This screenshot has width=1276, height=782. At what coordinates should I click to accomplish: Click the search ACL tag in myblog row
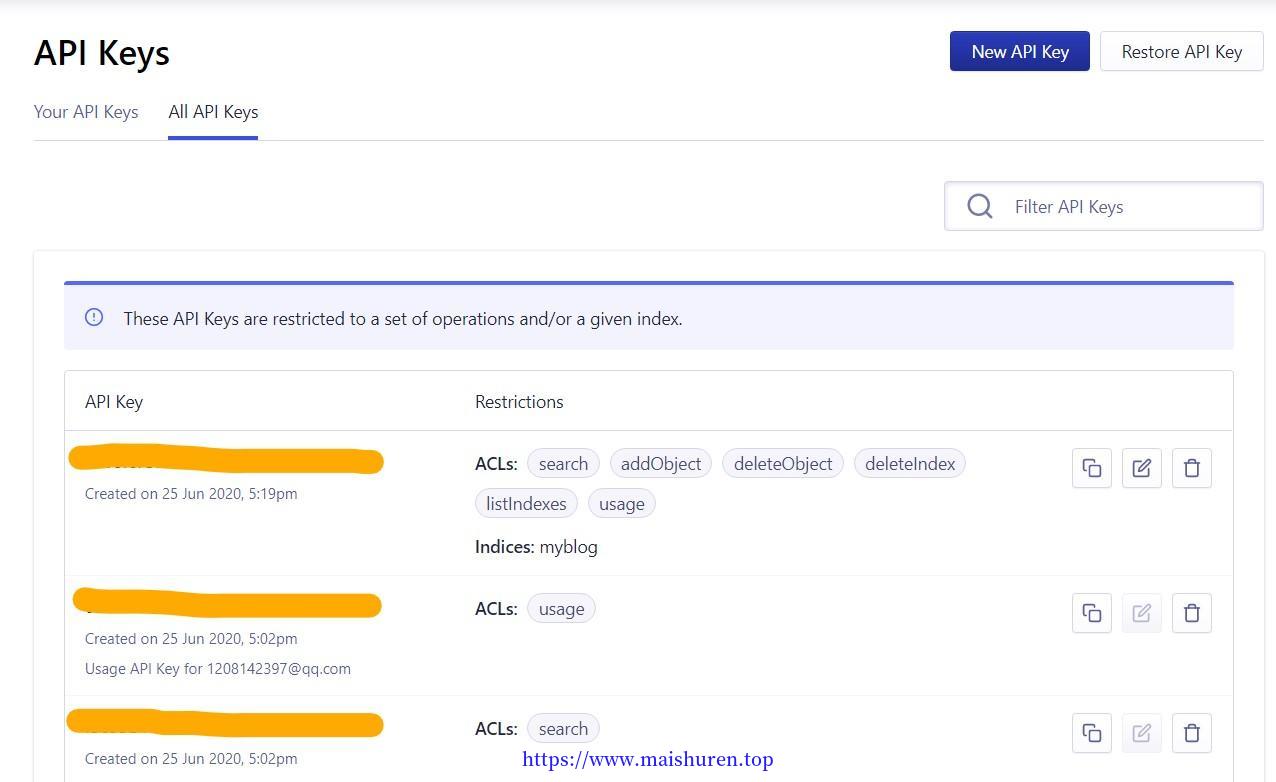tap(563, 464)
